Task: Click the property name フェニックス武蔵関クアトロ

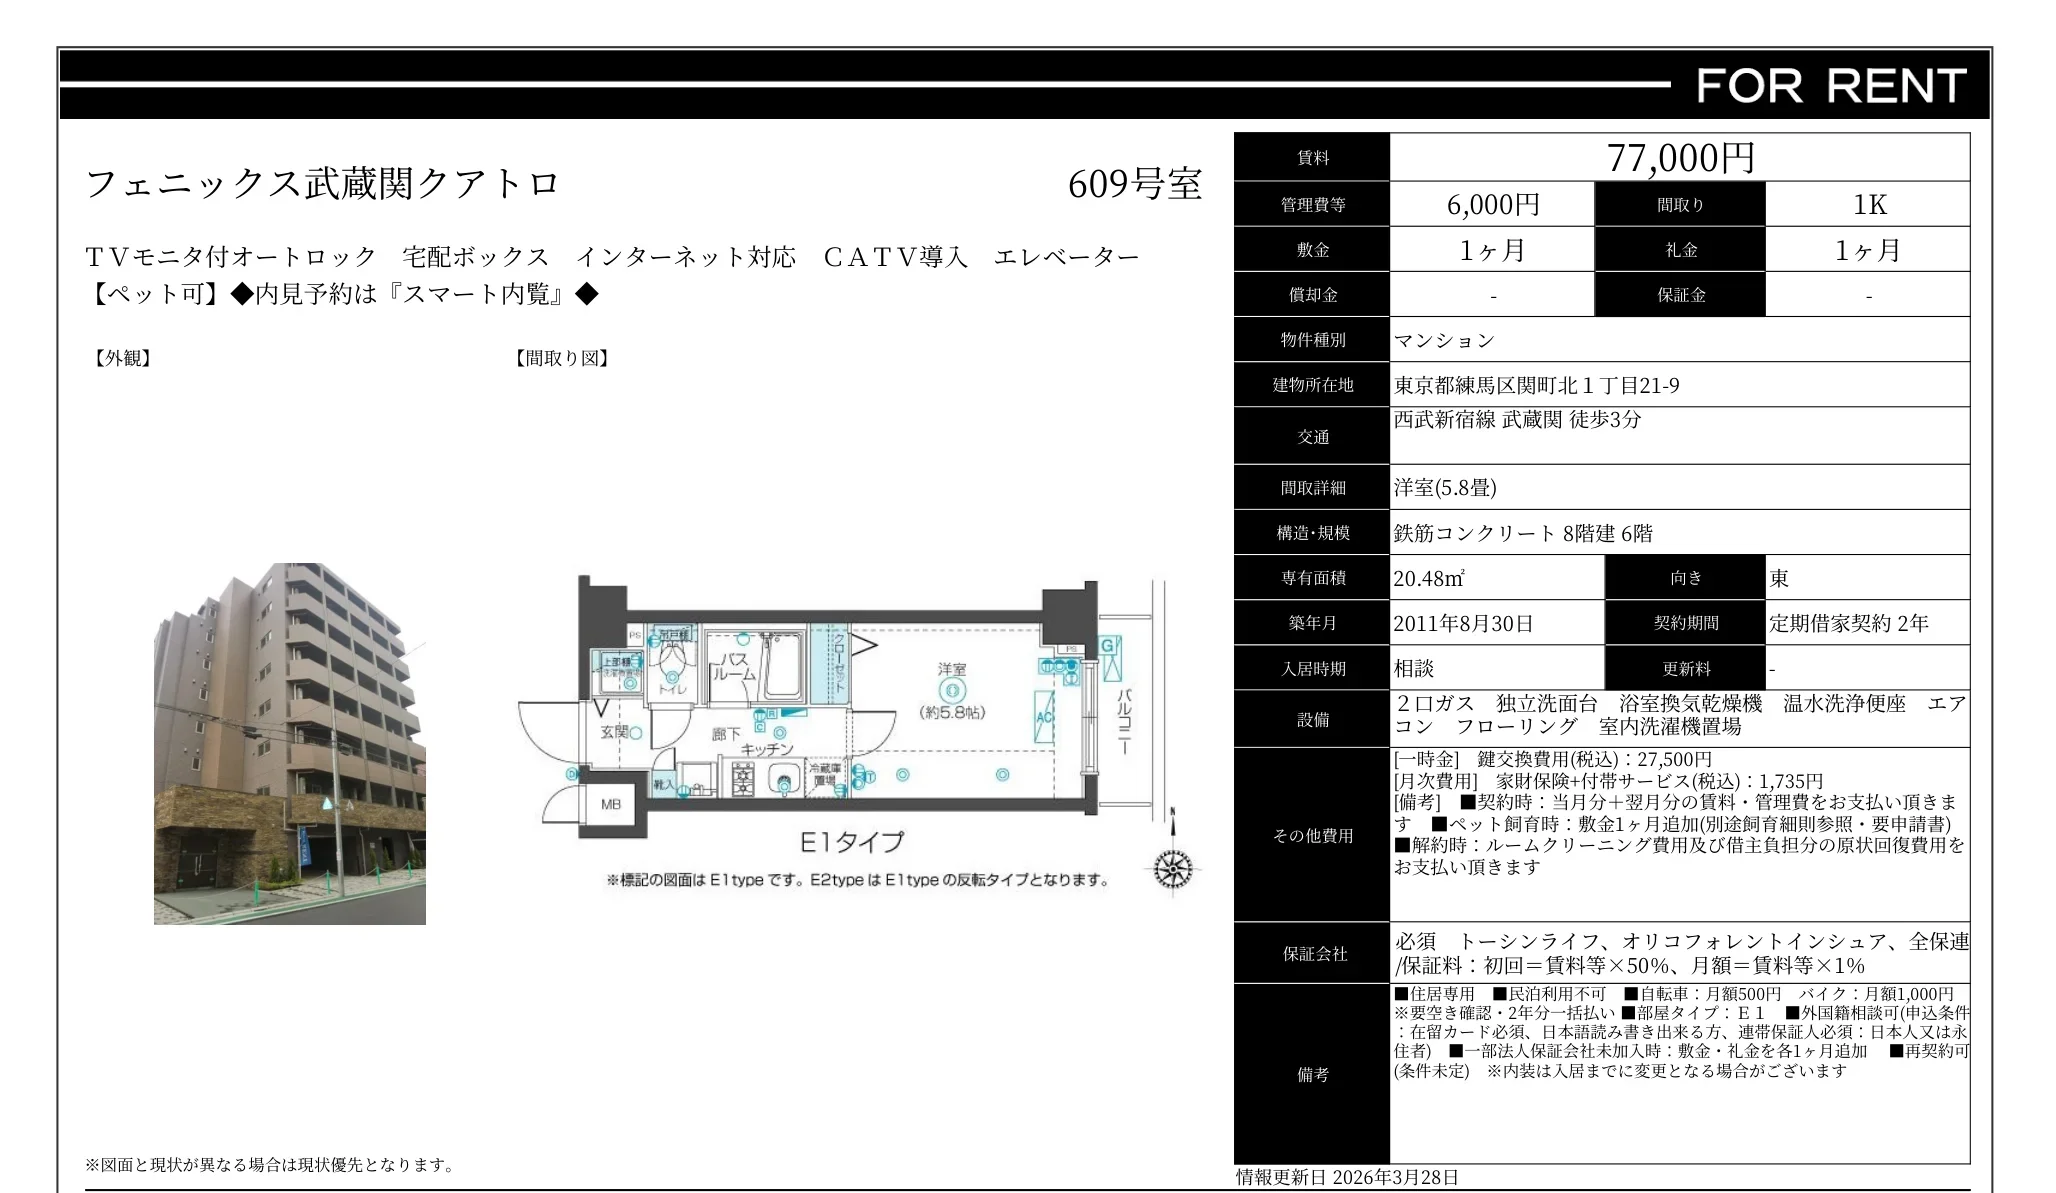Action: point(322,183)
